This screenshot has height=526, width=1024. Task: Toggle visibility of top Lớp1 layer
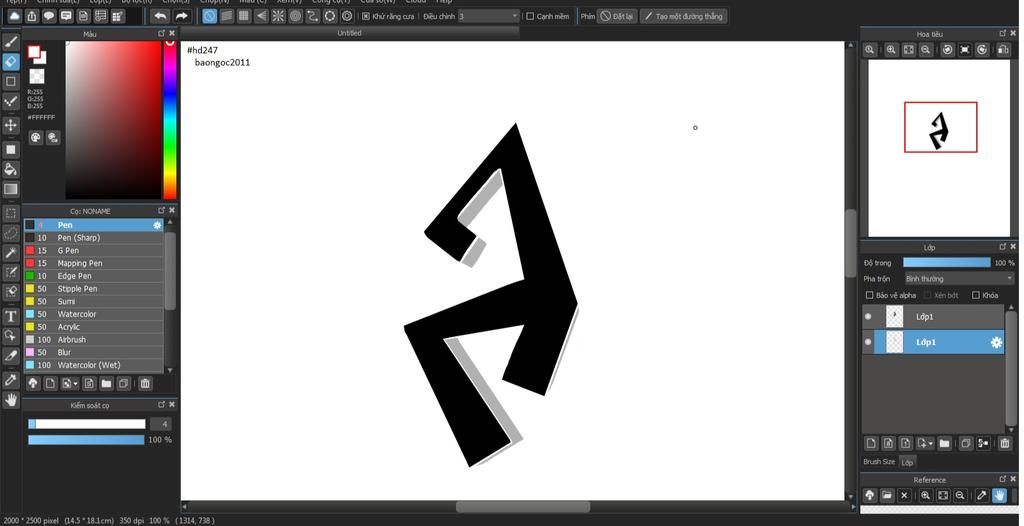868,317
